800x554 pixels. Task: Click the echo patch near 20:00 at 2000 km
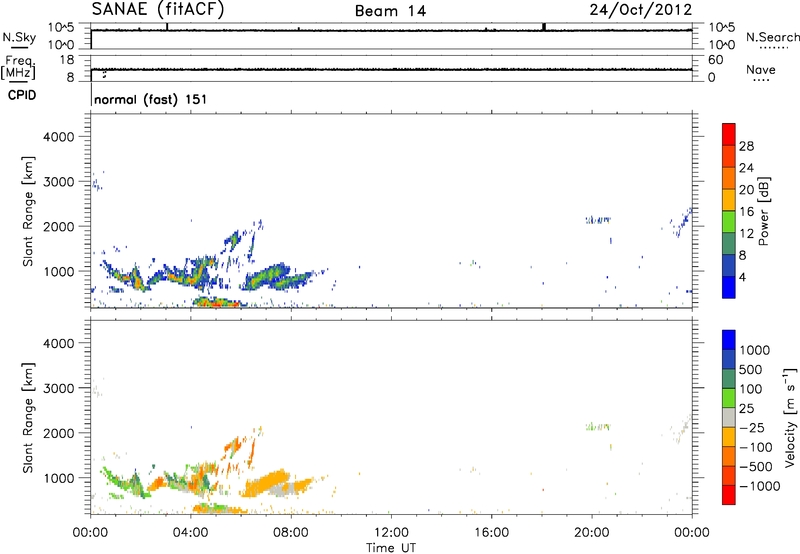(598, 220)
